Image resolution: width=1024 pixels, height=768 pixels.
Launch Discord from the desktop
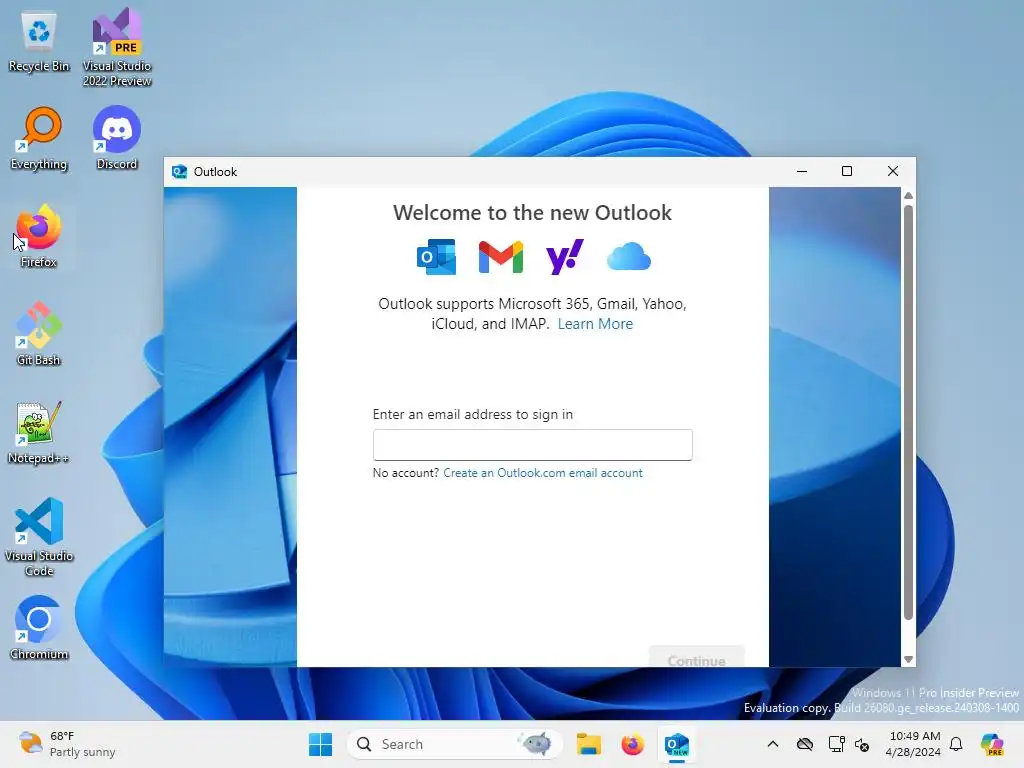point(117,138)
